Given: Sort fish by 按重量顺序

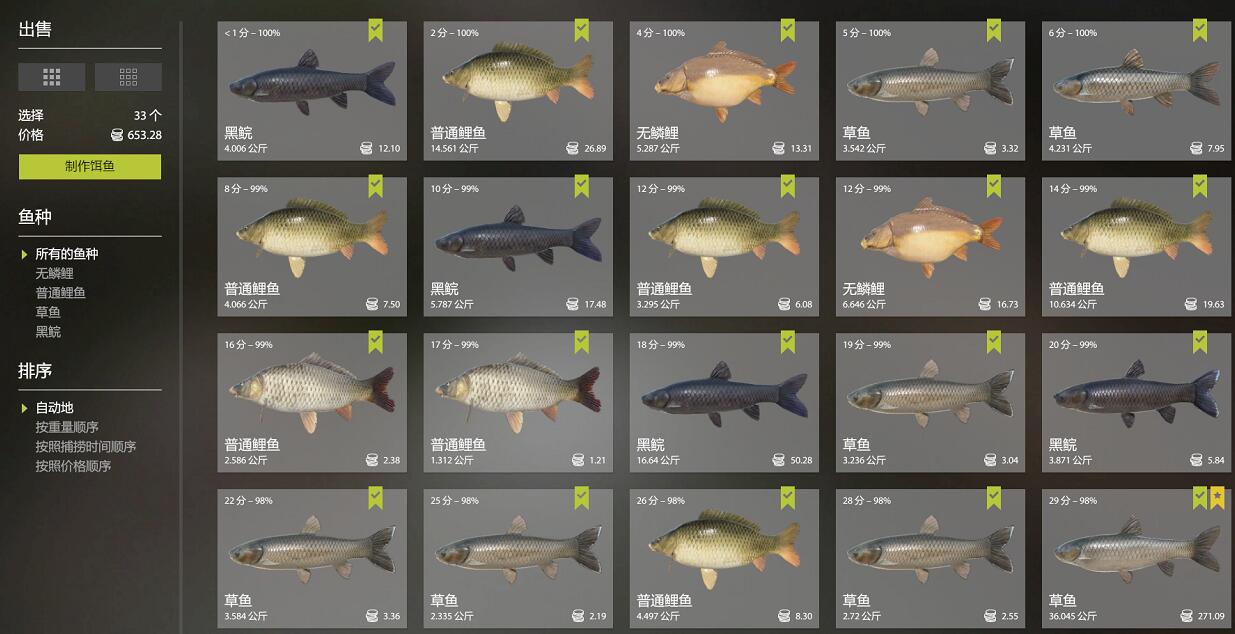Looking at the screenshot, I should point(67,427).
